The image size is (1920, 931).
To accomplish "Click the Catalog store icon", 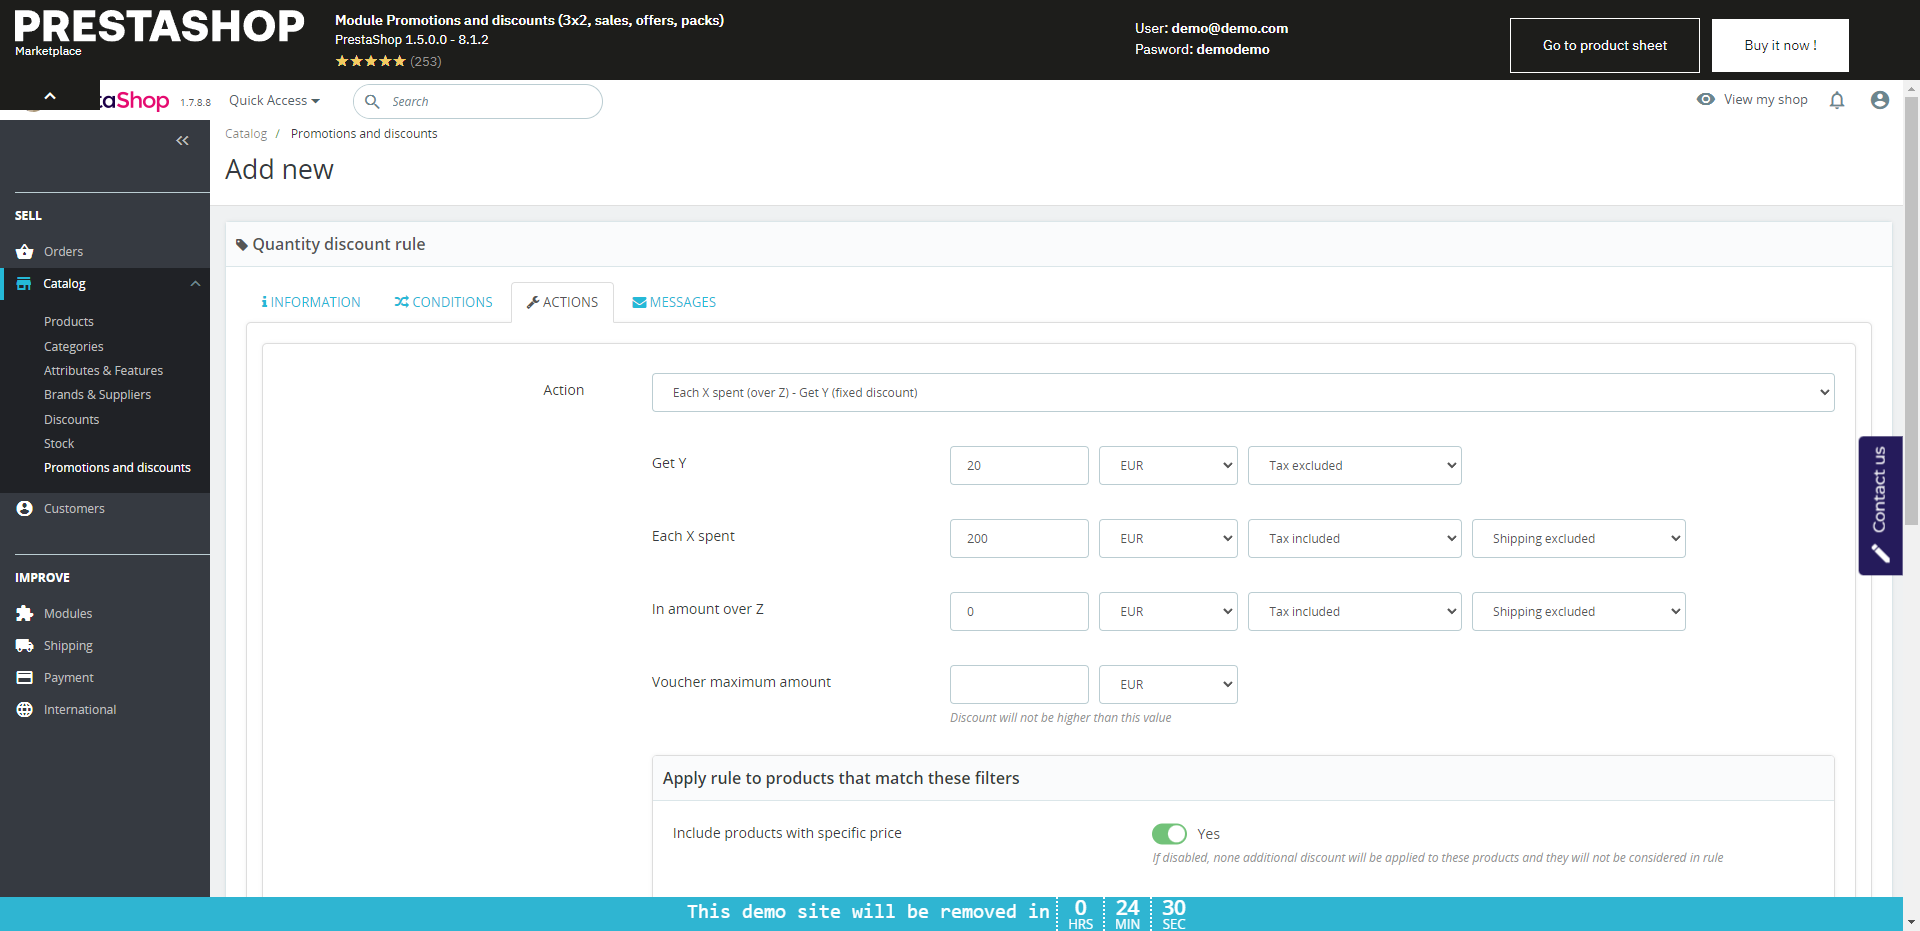I will 24,284.
